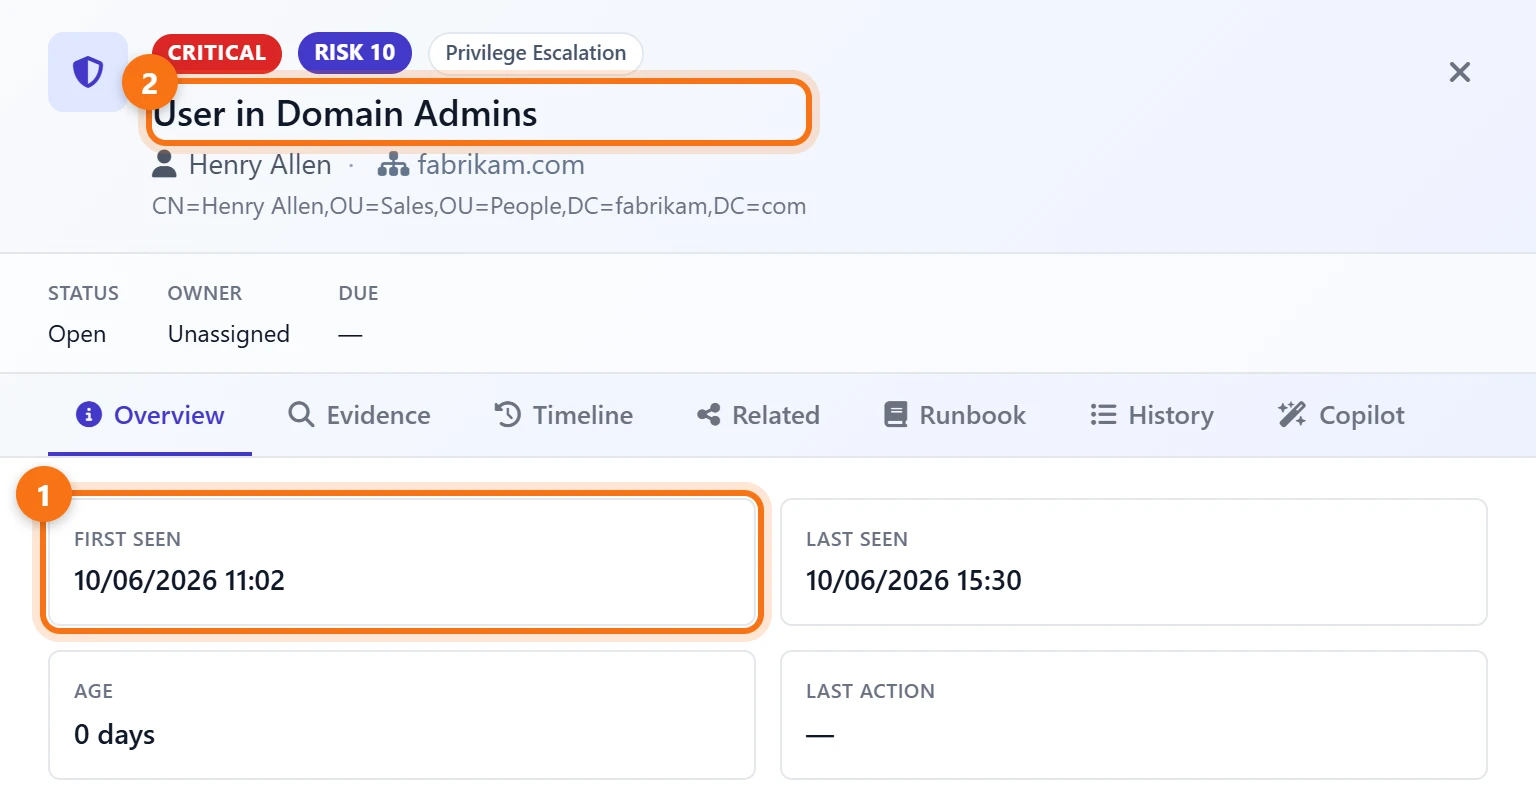Click the dash value under Last Action
The image size is (1536, 812).
[x=820, y=734]
